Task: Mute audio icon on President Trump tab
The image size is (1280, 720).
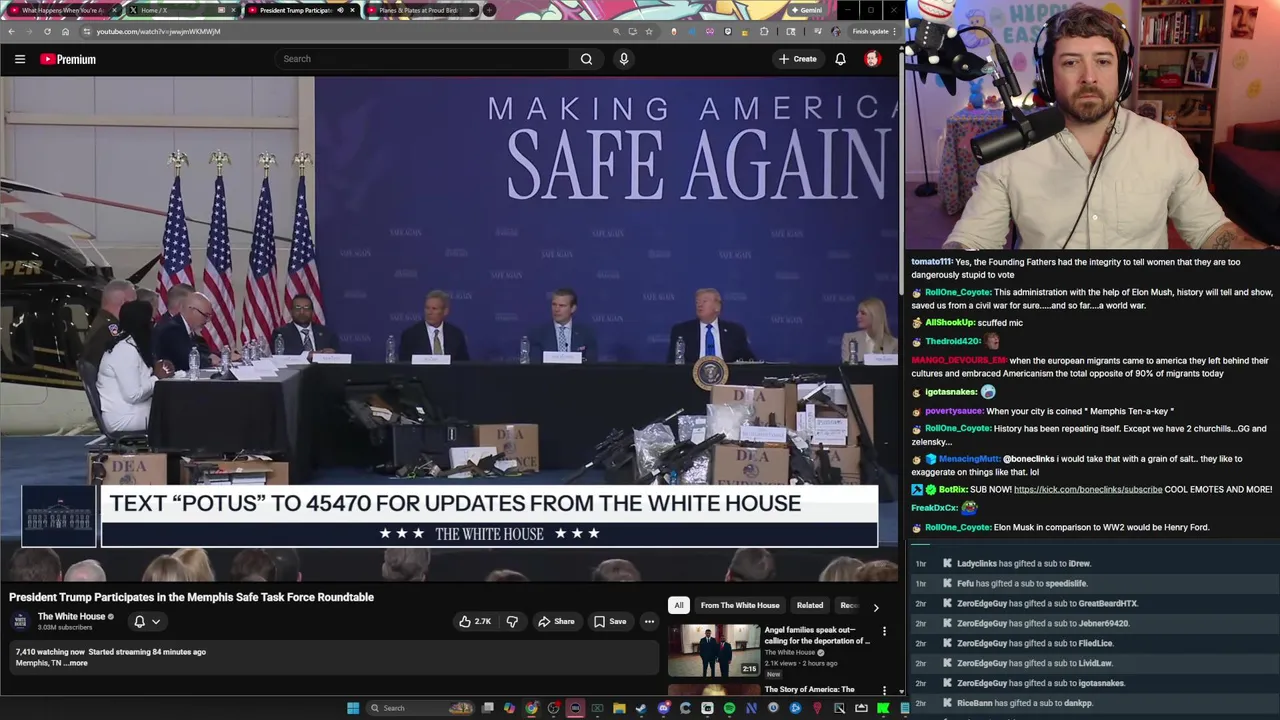Action: coord(339,10)
